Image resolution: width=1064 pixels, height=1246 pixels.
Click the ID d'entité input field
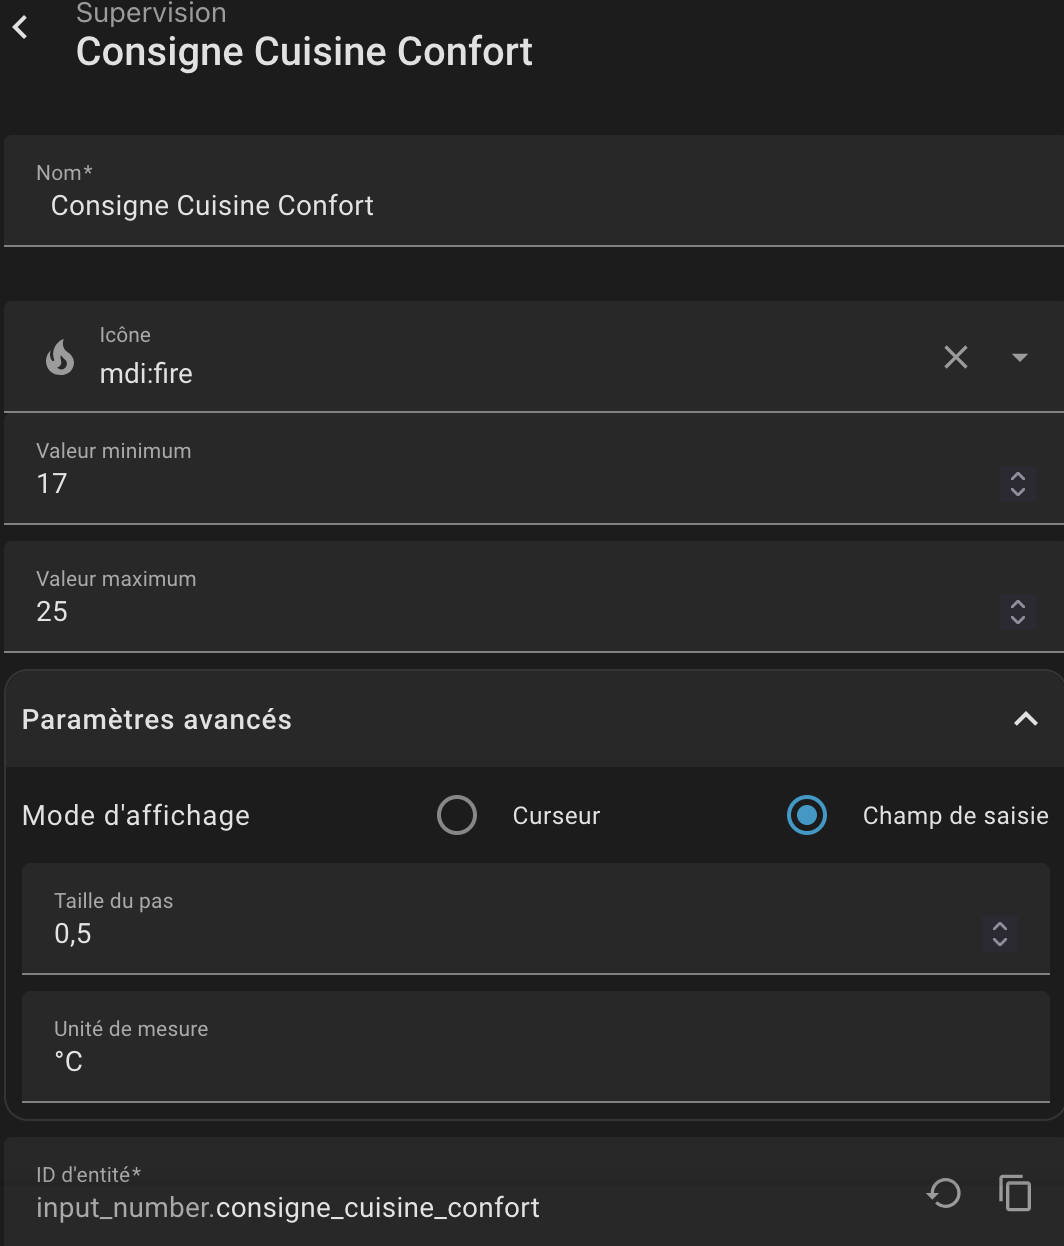(400, 1208)
